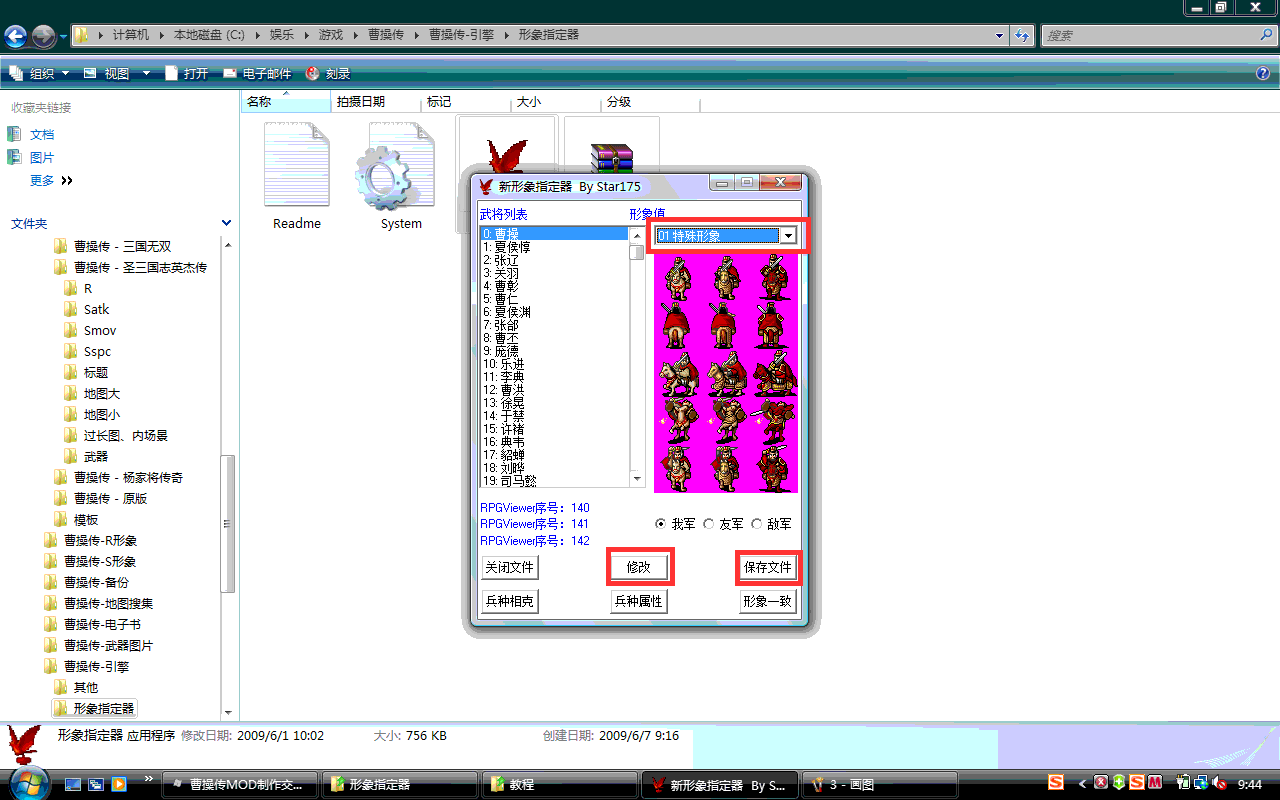Viewport: 1280px width, 800px height.
Task: Click the Windows Start orb
Action: [x=27, y=782]
